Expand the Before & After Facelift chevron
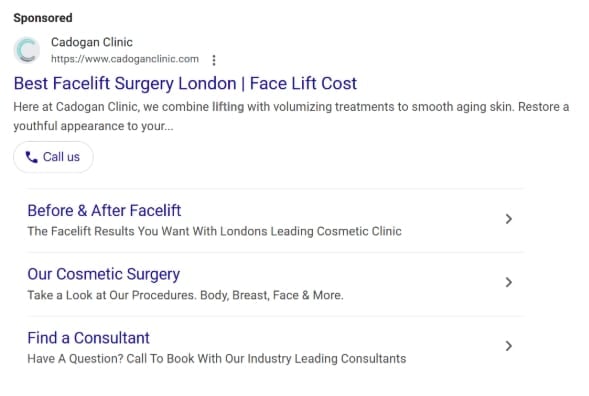The image size is (589, 396). click(x=509, y=219)
